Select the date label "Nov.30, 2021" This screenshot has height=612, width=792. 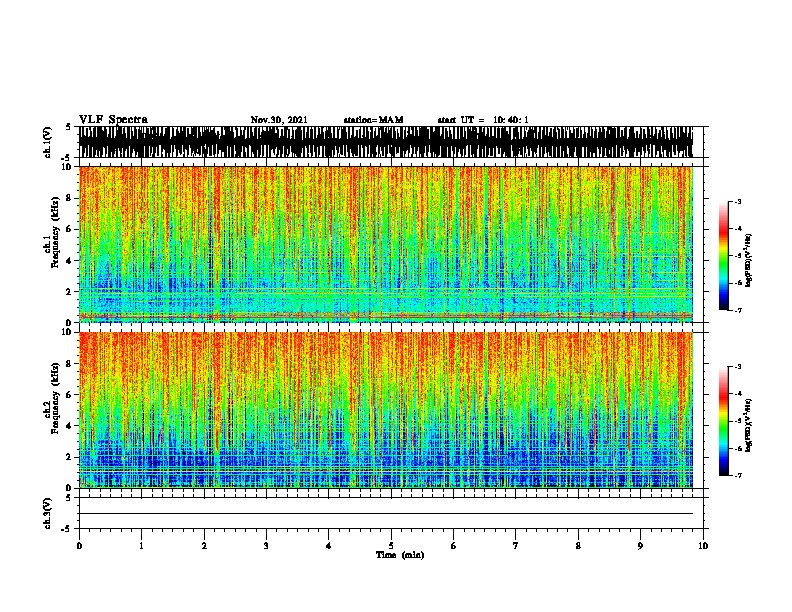pos(279,120)
